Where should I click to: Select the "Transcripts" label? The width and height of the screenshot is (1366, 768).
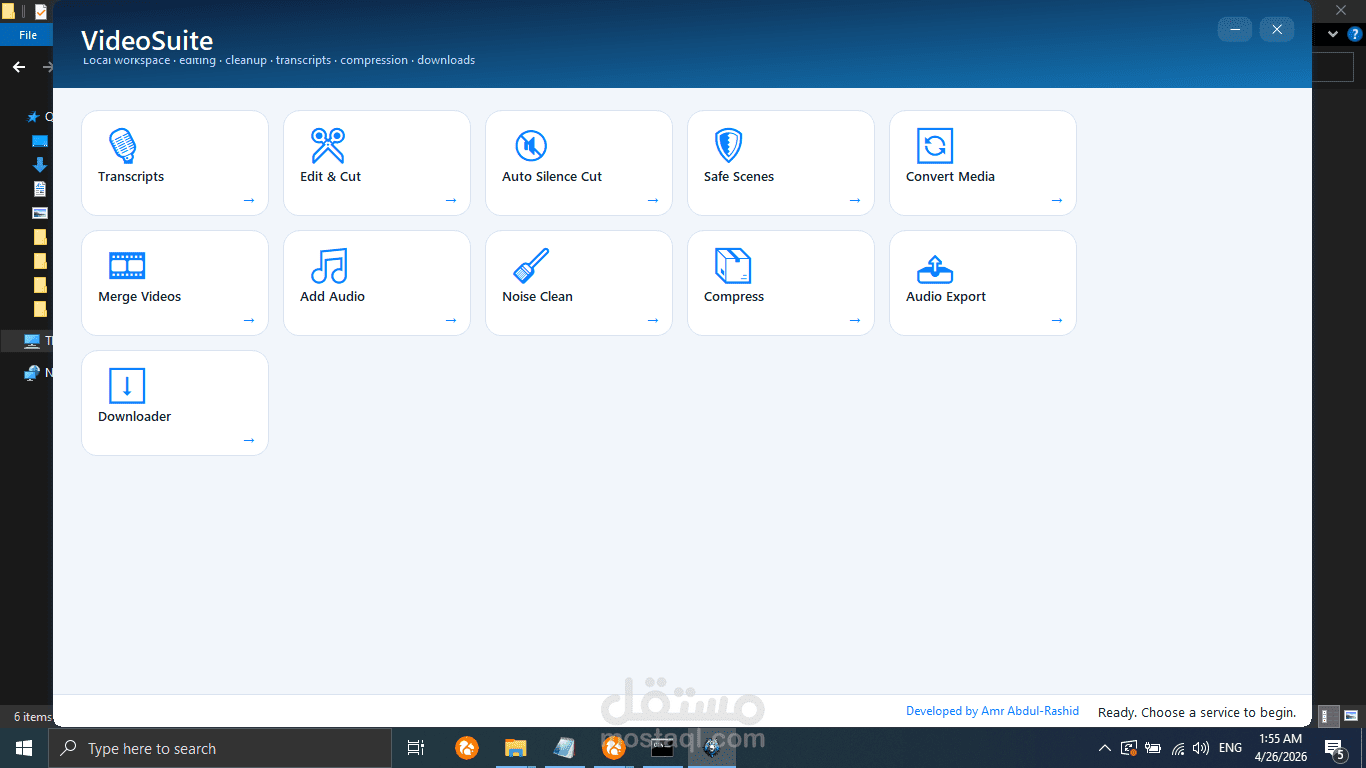coord(131,177)
